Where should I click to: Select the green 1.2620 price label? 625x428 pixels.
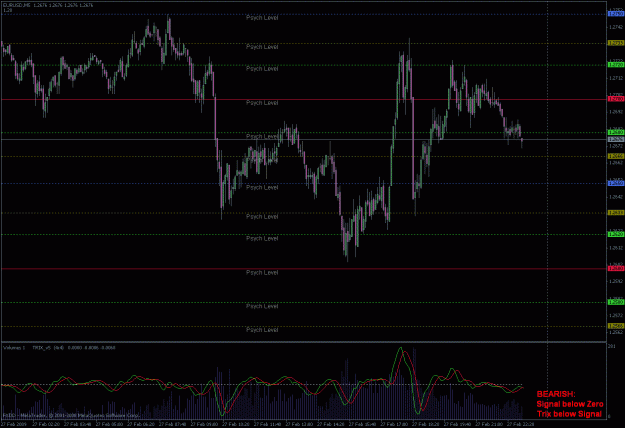coord(616,234)
